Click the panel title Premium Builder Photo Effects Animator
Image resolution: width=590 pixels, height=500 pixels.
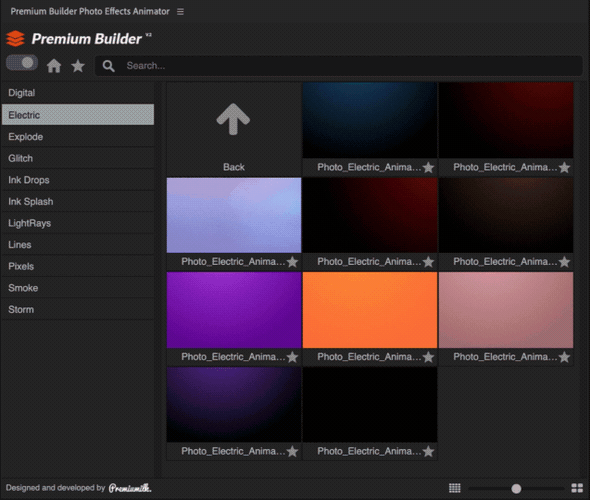90,12
